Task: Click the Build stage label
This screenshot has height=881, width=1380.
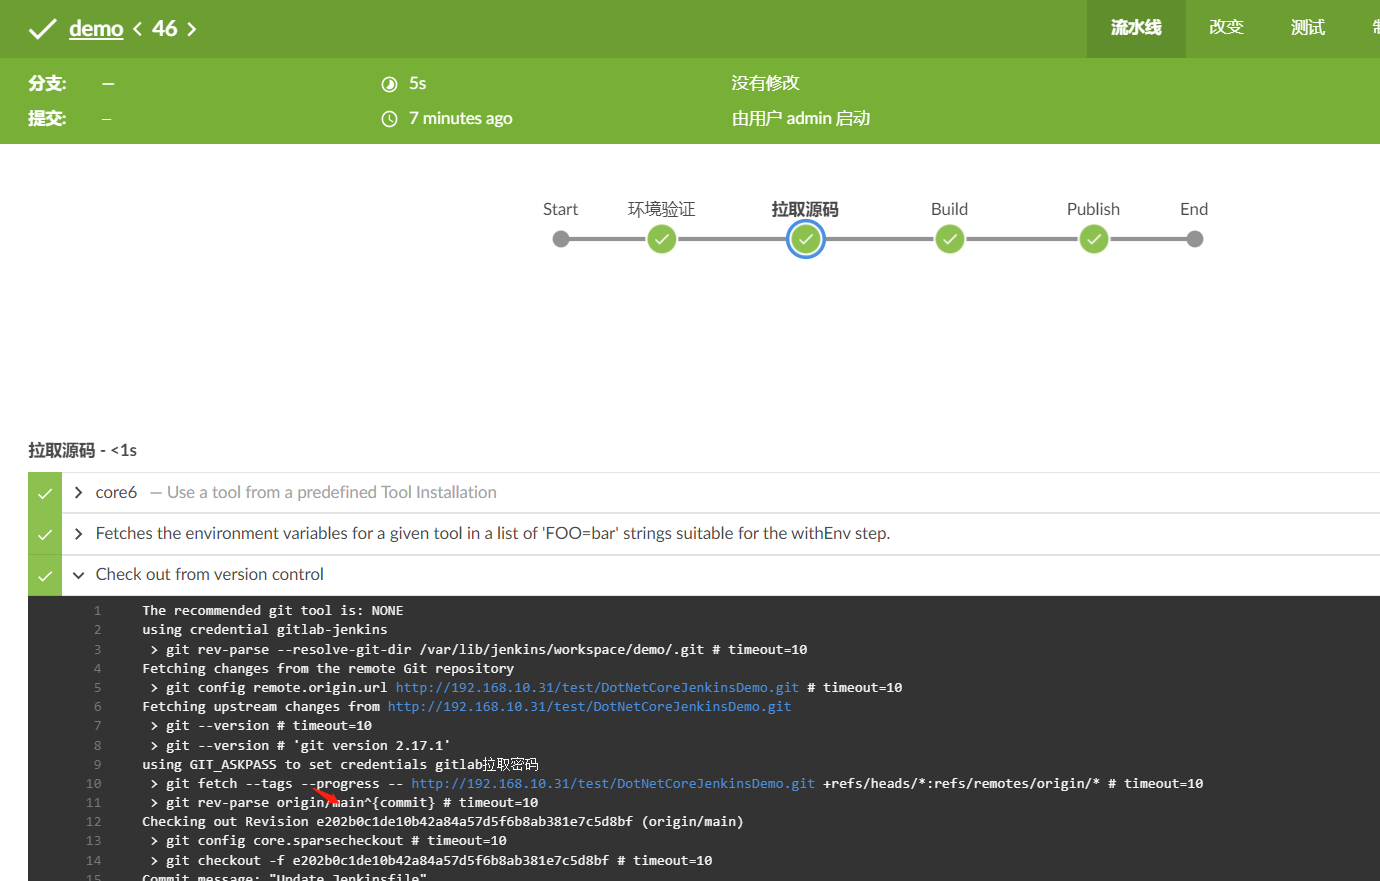Action: 949,209
